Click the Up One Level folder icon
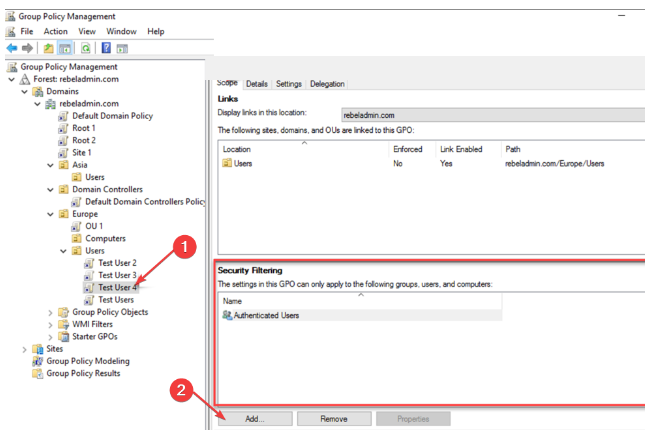Screen dimensions: 655x438 point(49,48)
